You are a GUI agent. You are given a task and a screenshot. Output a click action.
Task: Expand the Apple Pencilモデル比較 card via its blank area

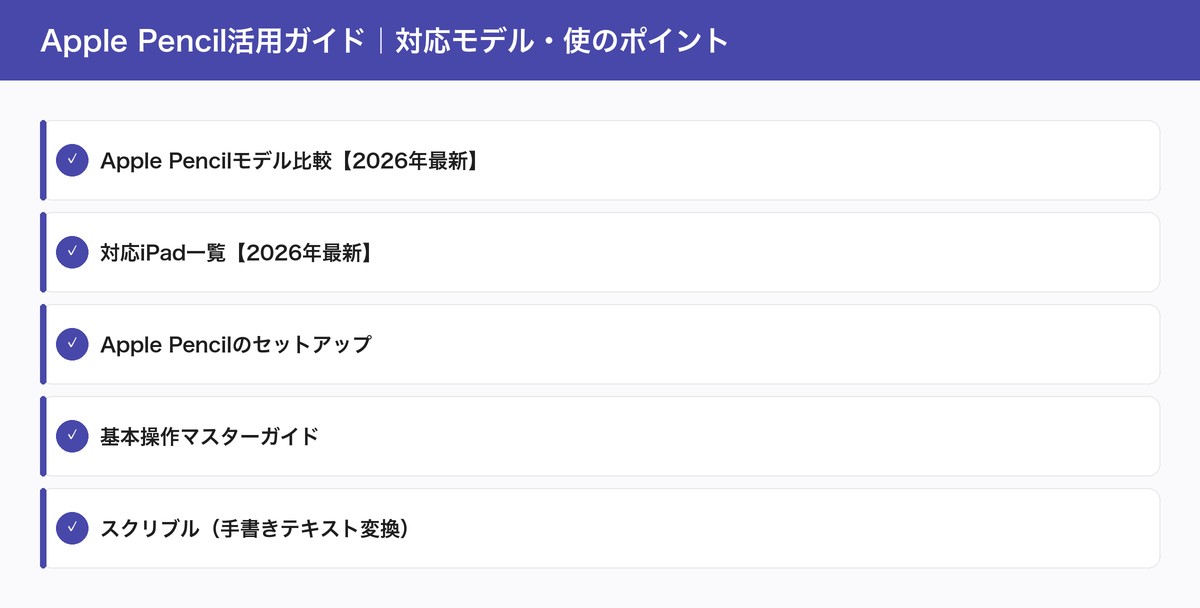[800, 160]
